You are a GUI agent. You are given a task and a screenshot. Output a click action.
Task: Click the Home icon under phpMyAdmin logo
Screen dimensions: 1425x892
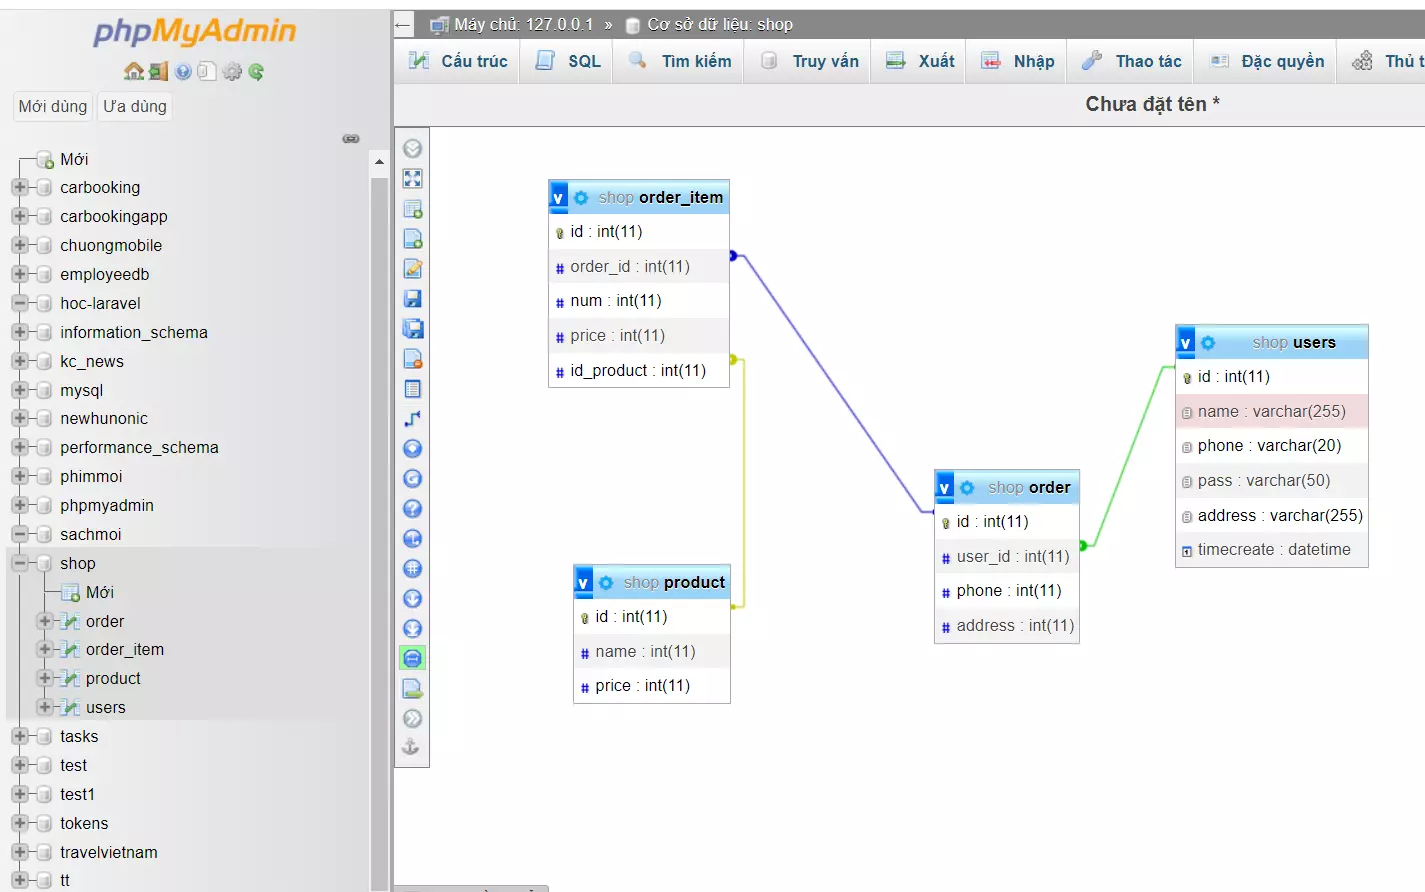[133, 71]
